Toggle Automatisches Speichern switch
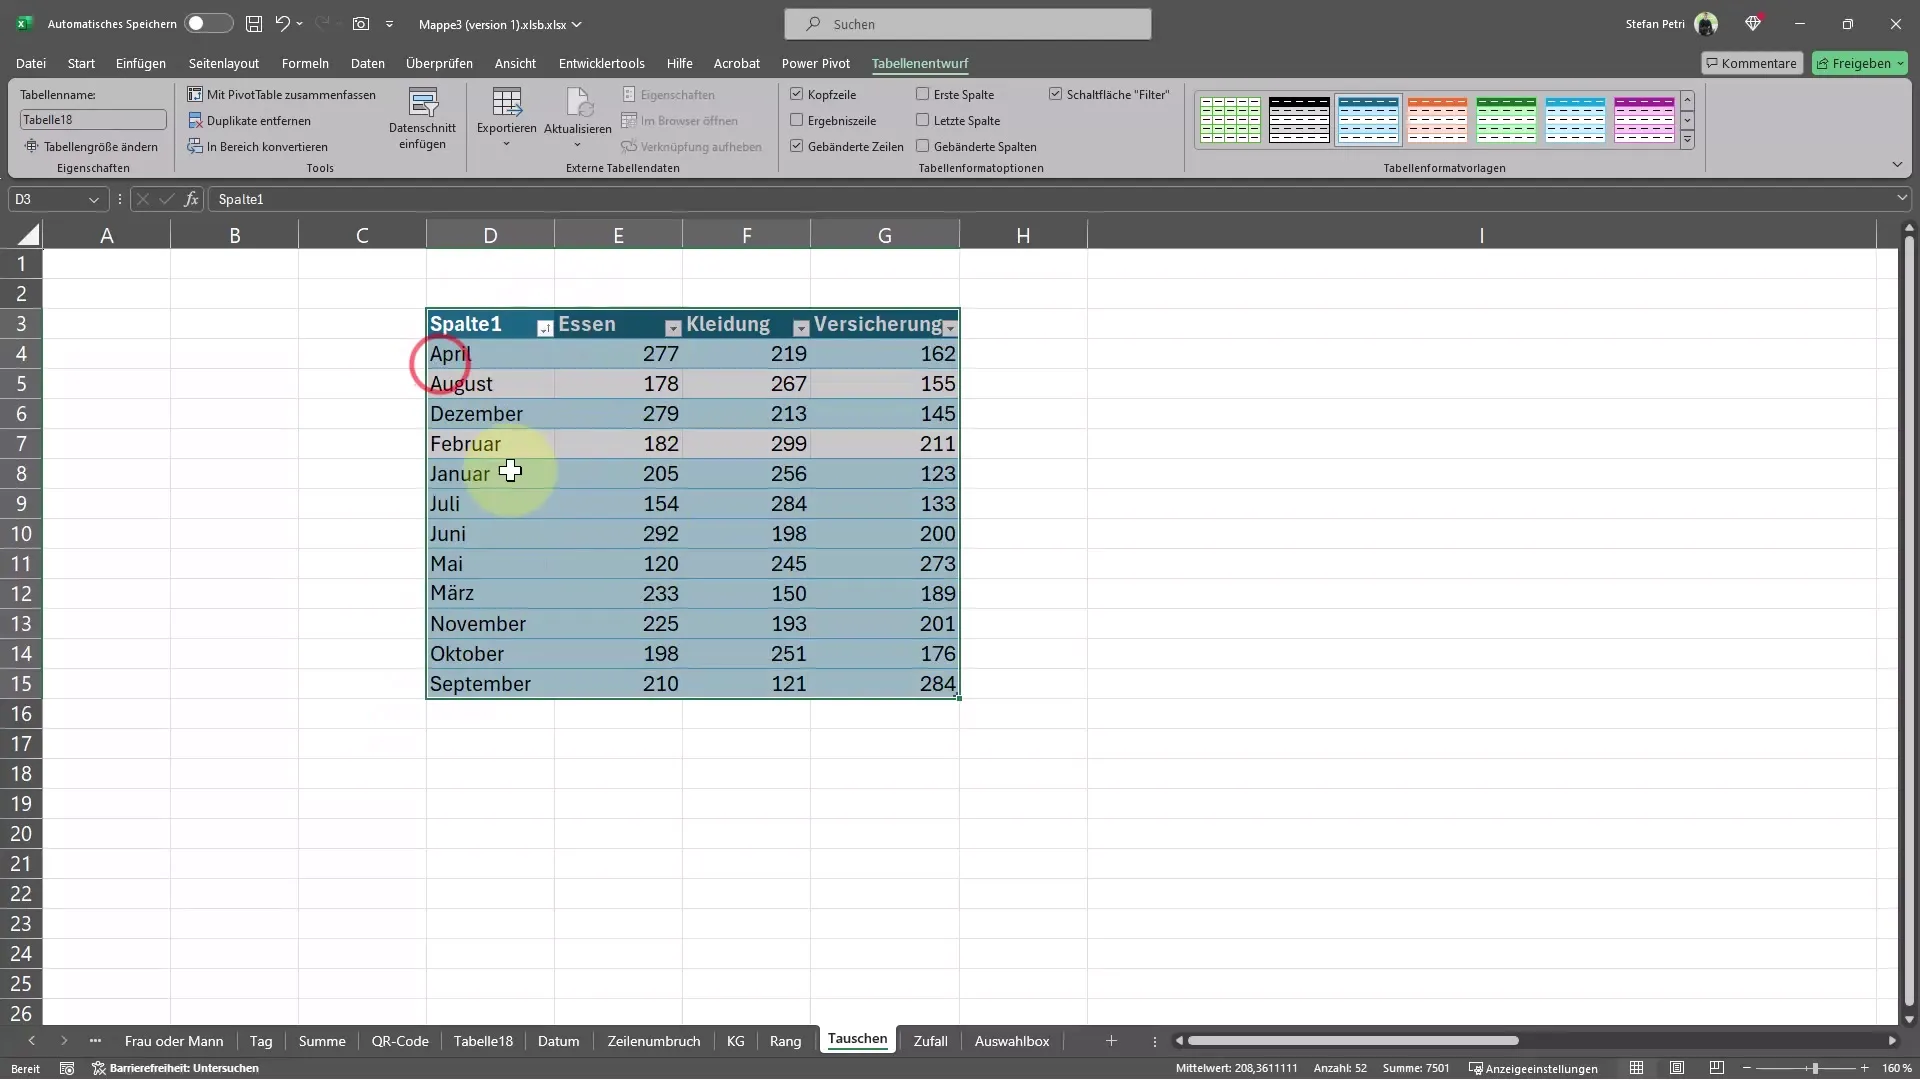This screenshot has height=1080, width=1920. pyautogui.click(x=208, y=23)
